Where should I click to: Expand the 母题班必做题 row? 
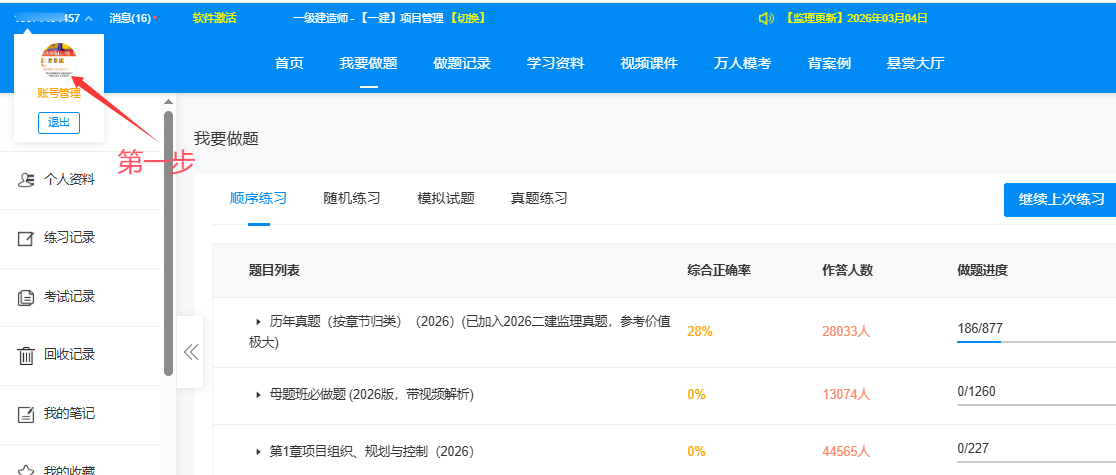pos(258,395)
